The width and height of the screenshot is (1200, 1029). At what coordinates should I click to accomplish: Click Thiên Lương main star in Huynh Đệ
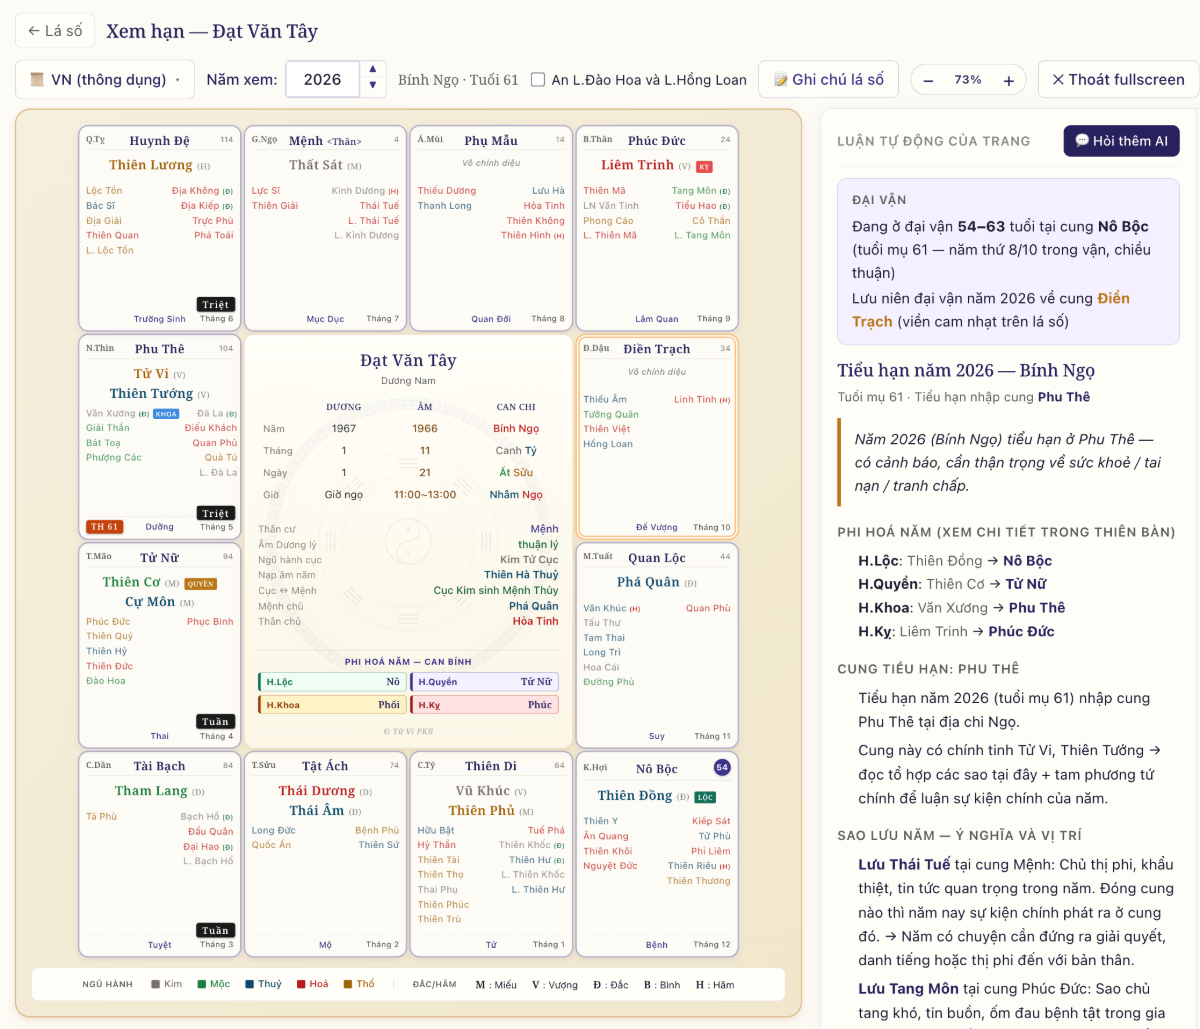[x=150, y=165]
